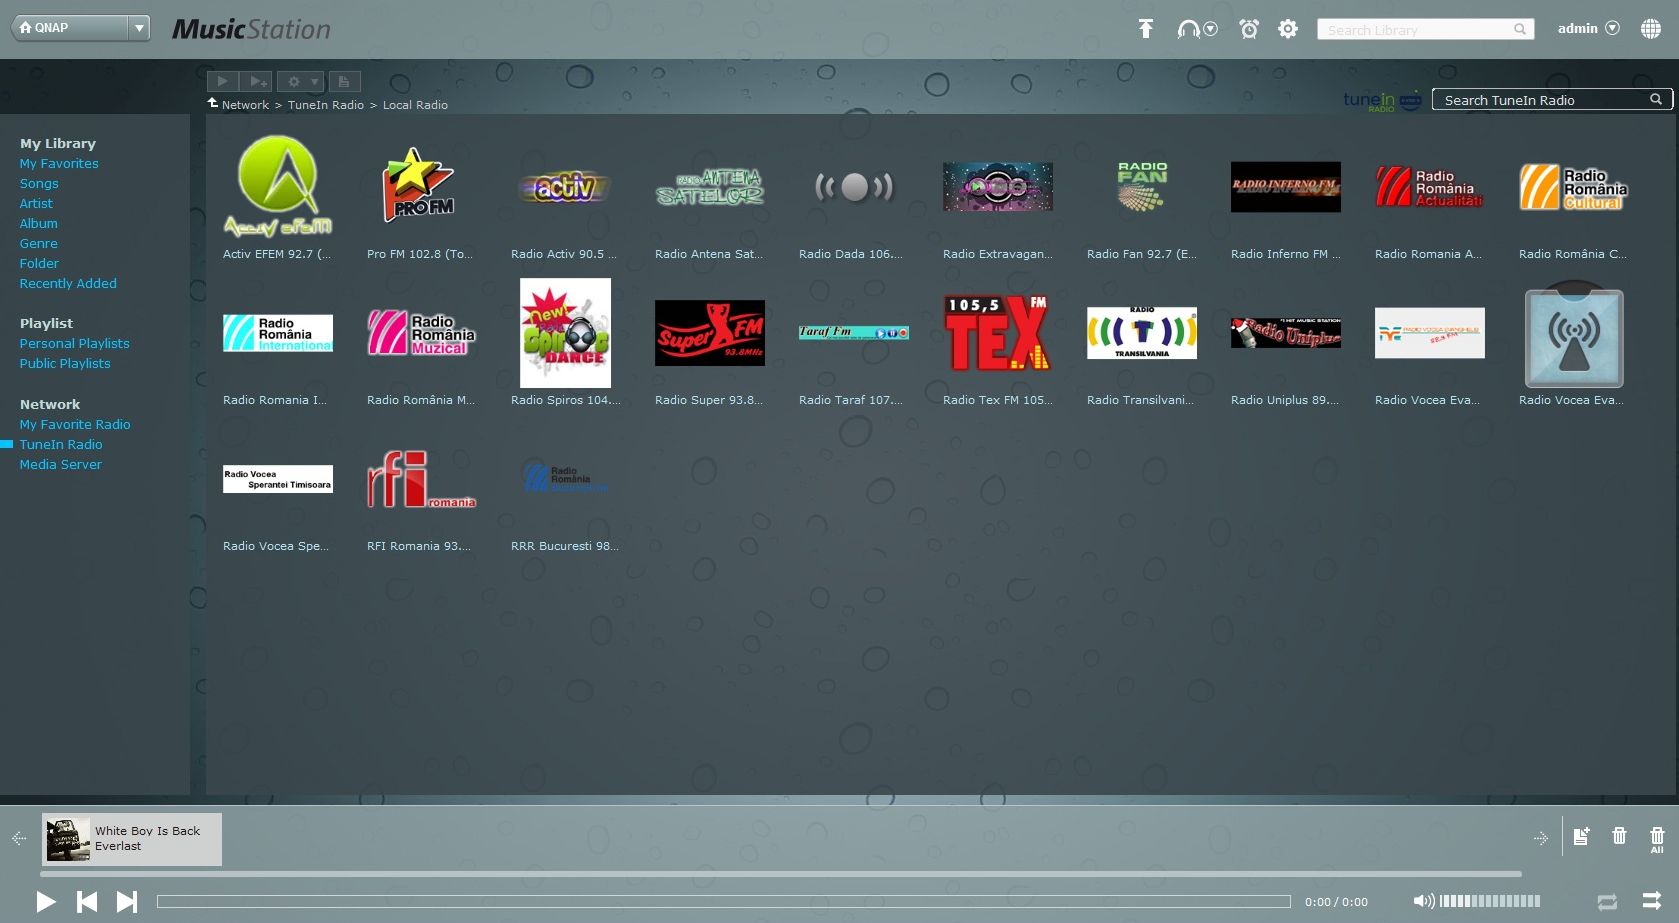Expand the headphones output mode dropdown
1679x923 pixels.
pos(1211,29)
